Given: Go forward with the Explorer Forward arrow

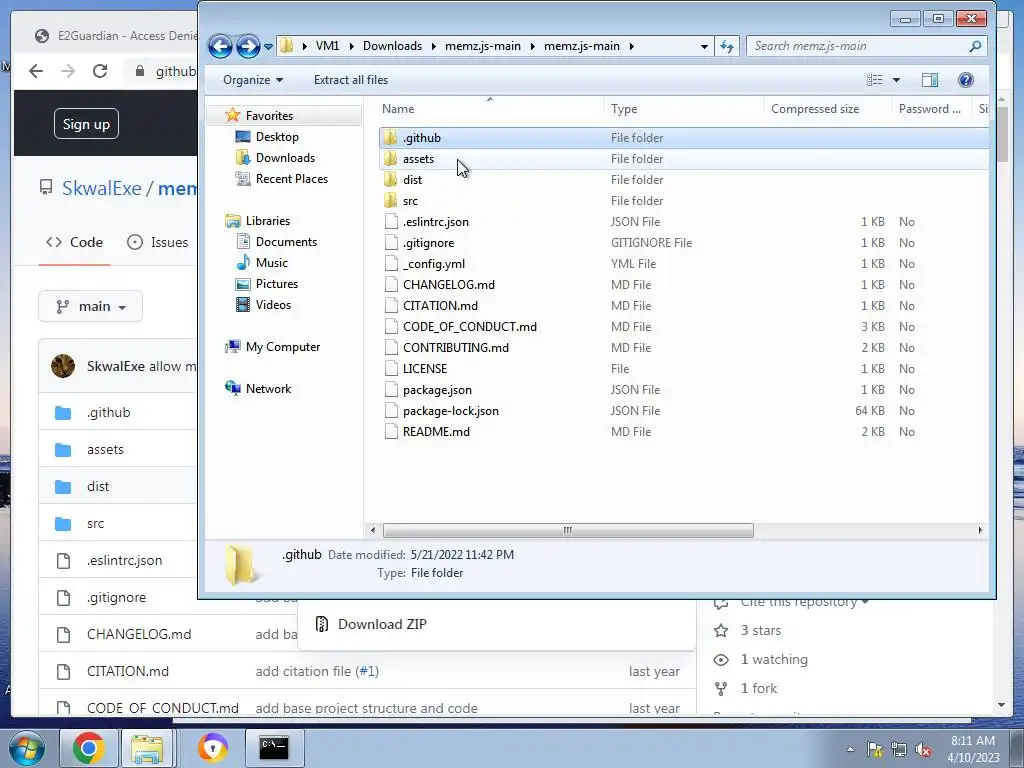Looking at the screenshot, I should [x=248, y=46].
